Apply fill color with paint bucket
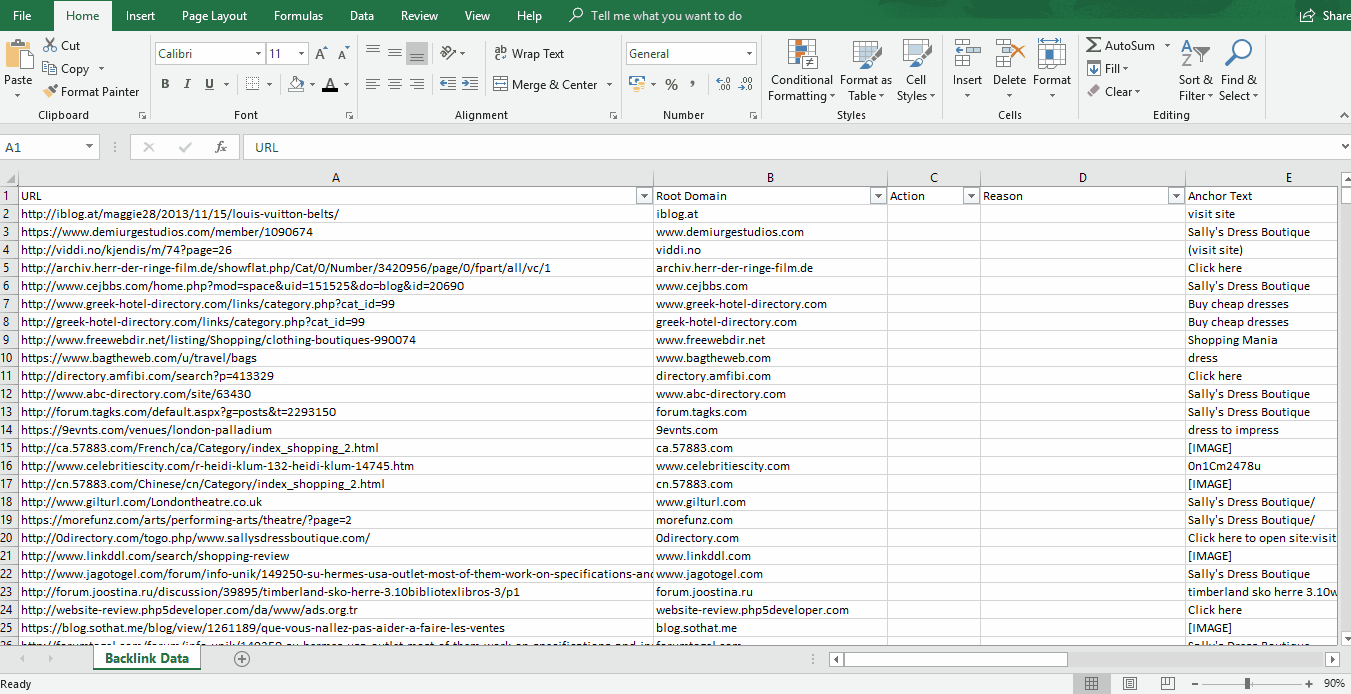The width and height of the screenshot is (1351, 694). click(296, 85)
